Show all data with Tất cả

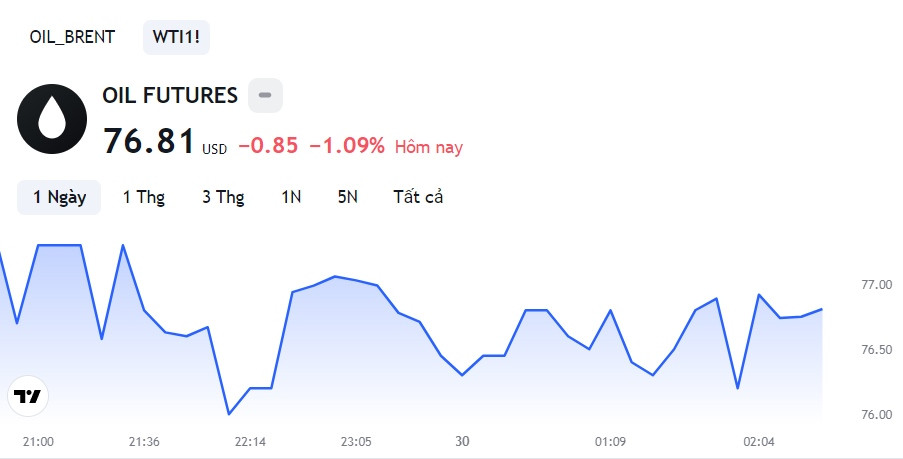point(418,197)
